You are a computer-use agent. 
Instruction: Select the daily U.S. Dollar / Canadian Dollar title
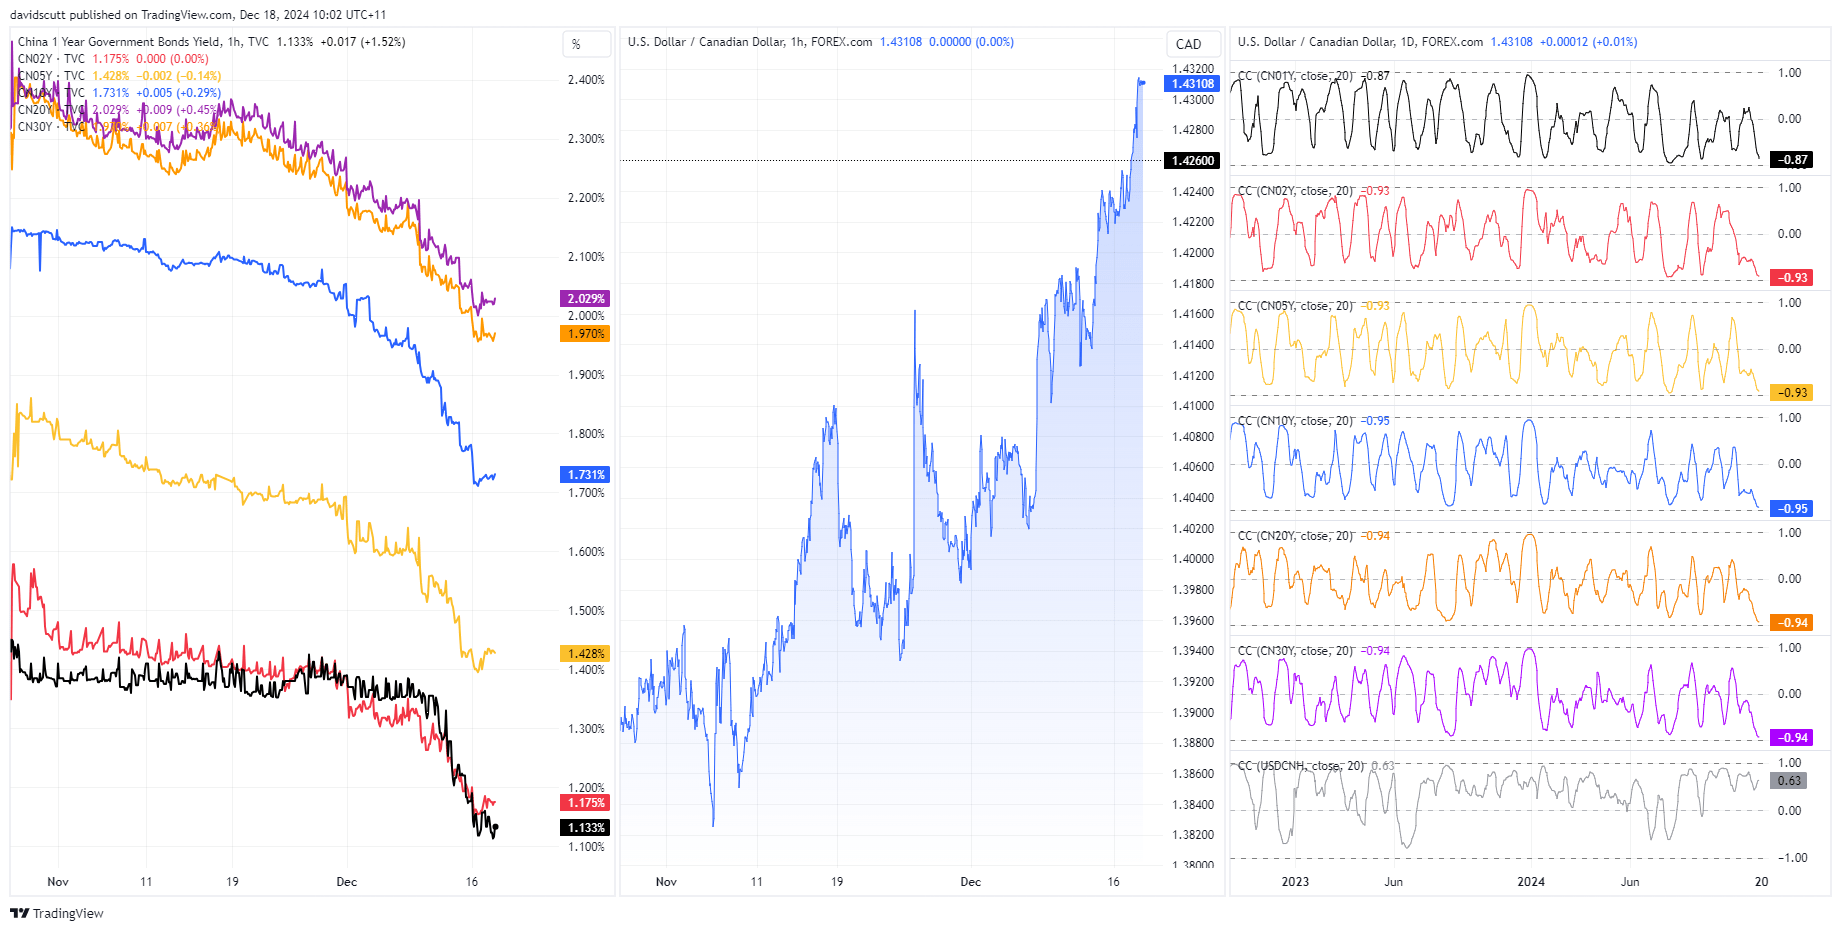[1360, 42]
